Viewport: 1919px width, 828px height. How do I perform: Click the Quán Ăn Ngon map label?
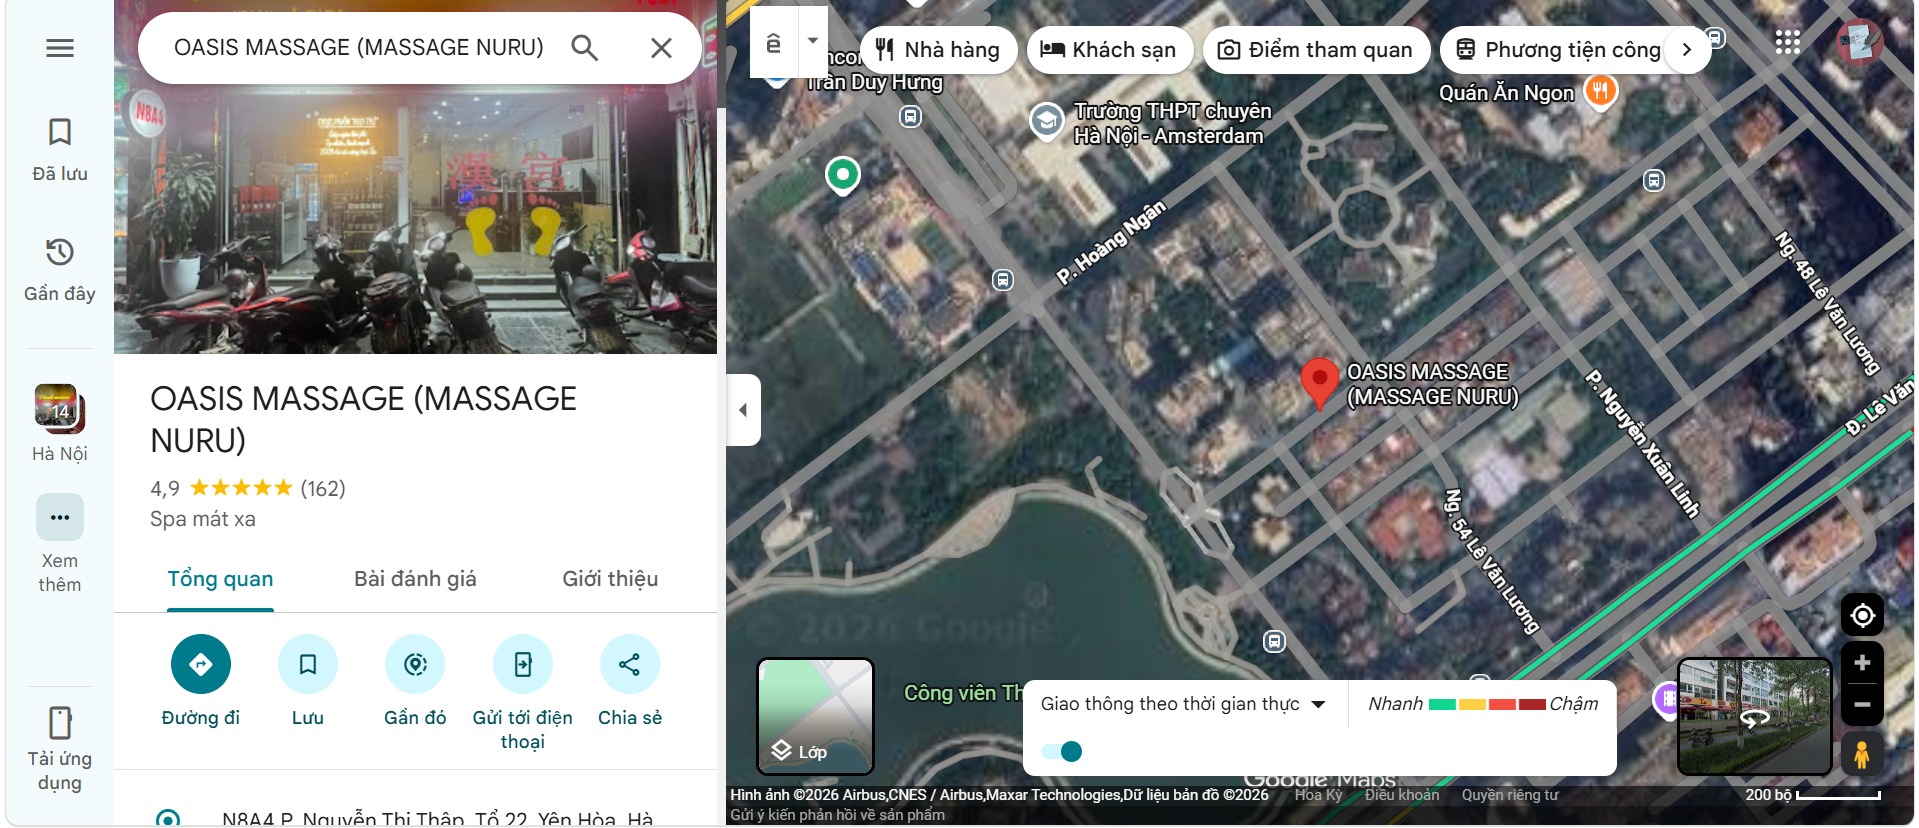[x=1506, y=93]
